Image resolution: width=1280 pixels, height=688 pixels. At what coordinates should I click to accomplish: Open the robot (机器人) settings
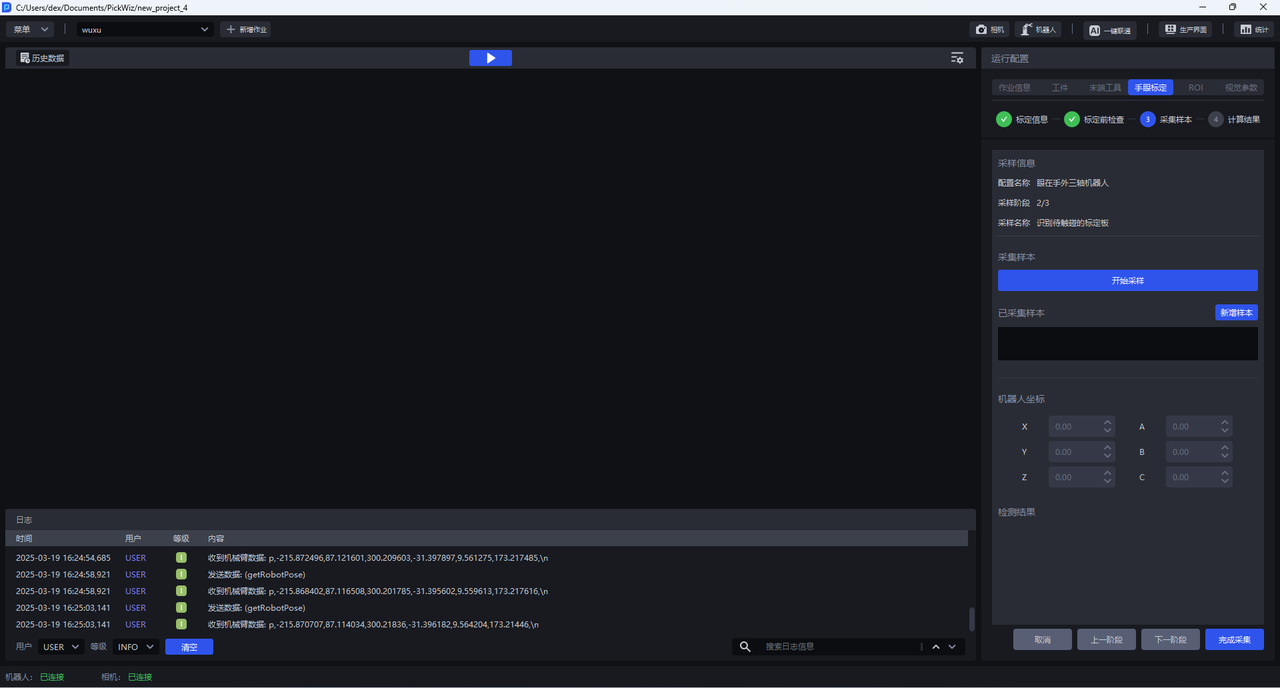(x=1038, y=30)
